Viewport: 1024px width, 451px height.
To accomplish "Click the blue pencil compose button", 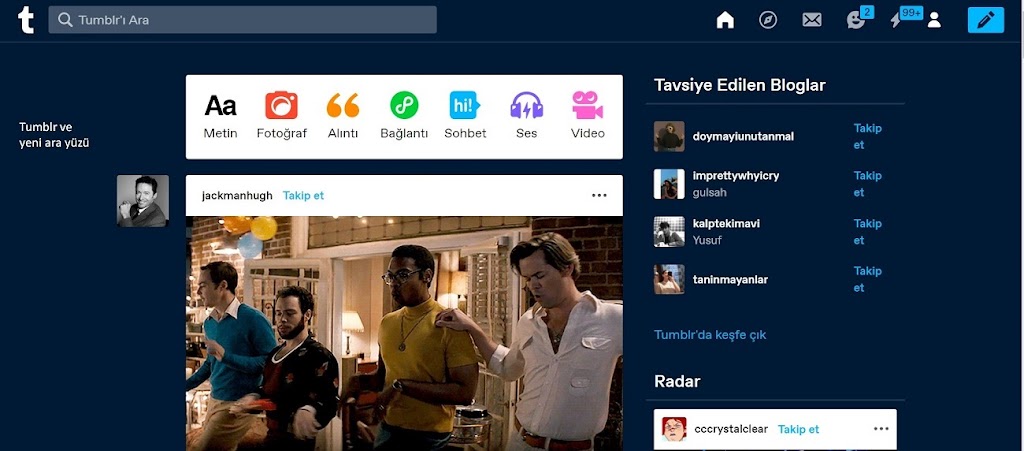I will click(x=985, y=20).
